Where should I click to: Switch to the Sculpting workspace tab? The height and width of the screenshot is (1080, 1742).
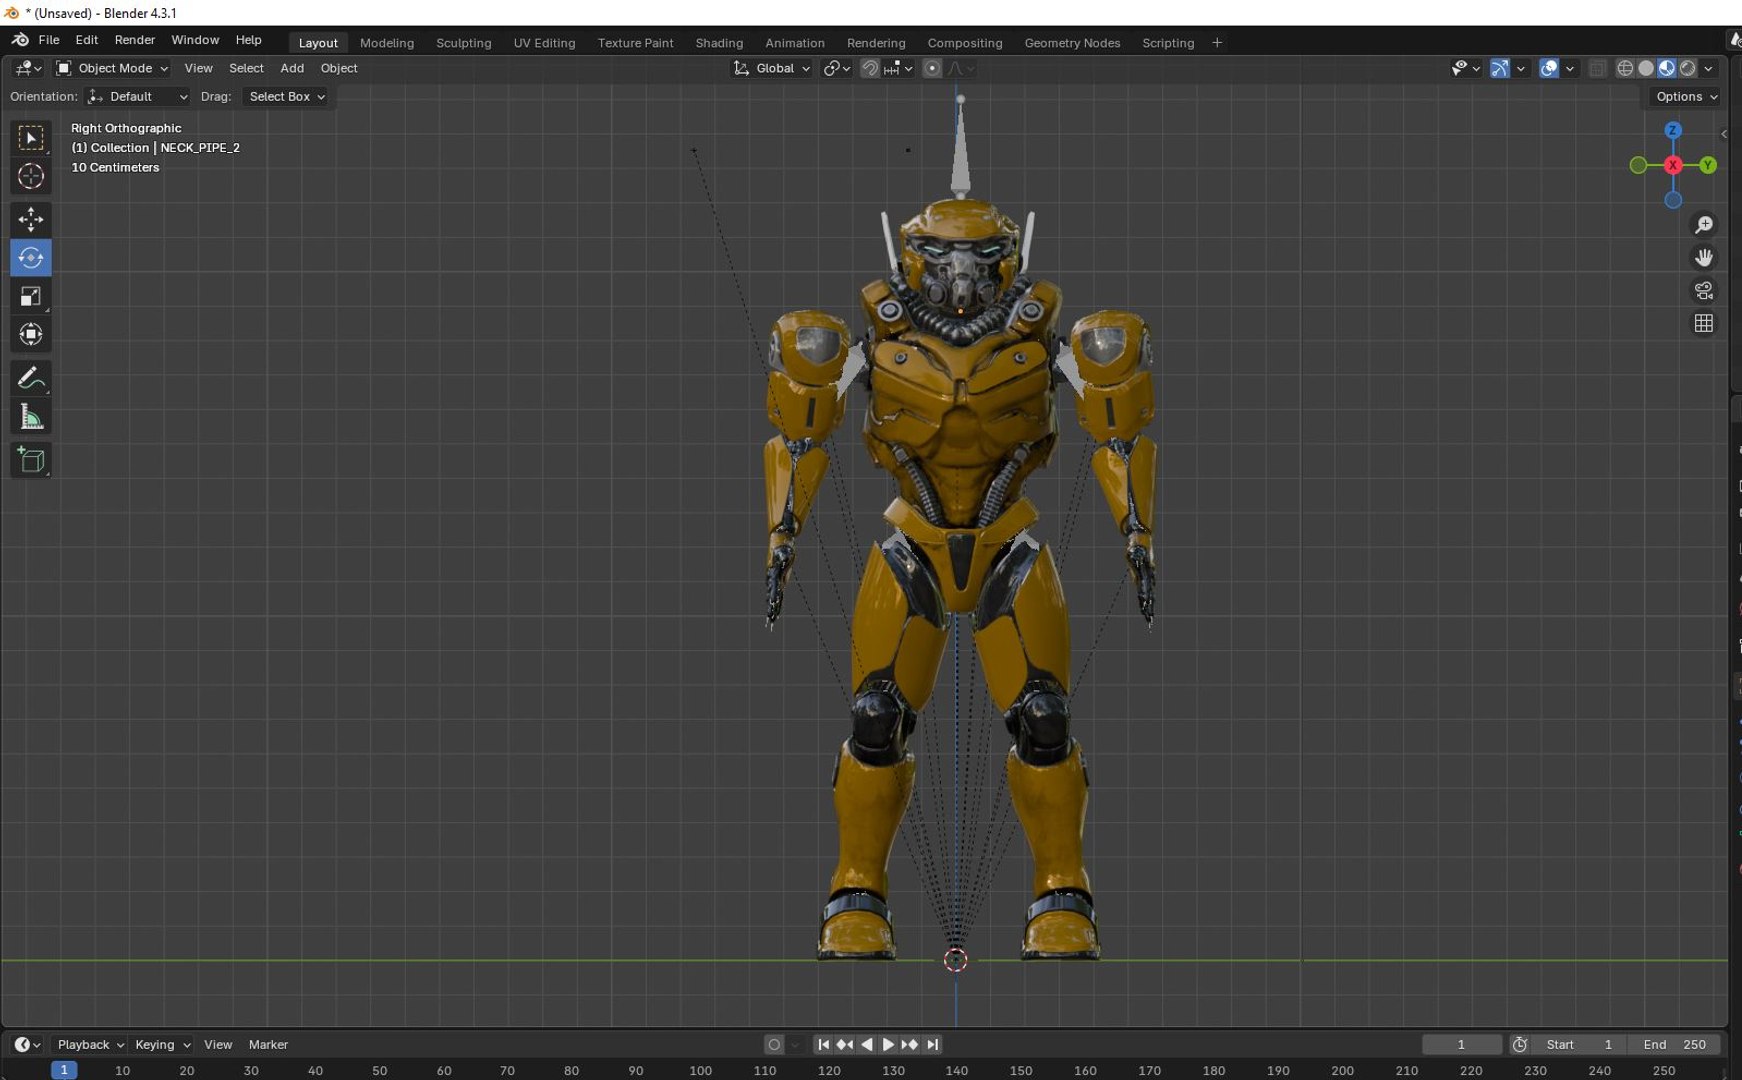(464, 43)
